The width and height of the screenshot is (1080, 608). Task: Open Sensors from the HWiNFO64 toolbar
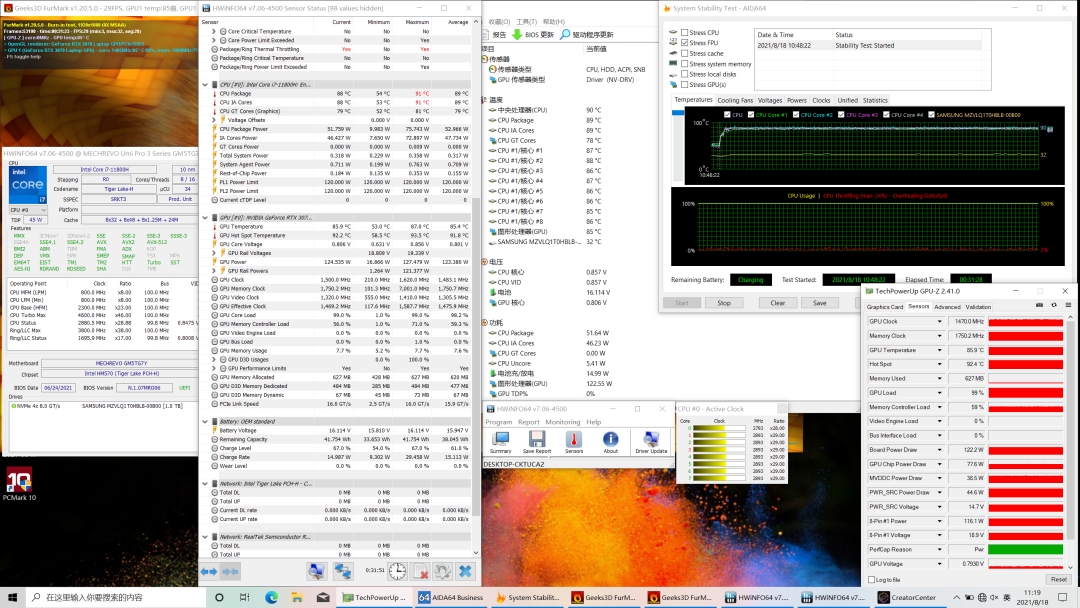click(574, 439)
